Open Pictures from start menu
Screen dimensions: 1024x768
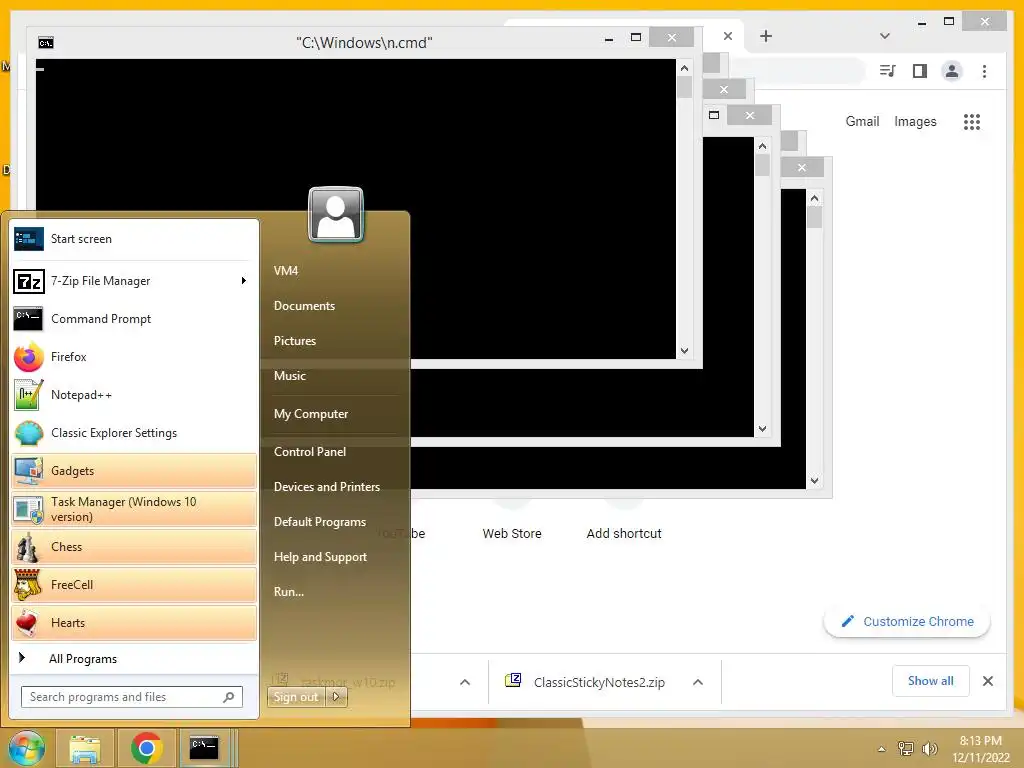[x=295, y=341]
